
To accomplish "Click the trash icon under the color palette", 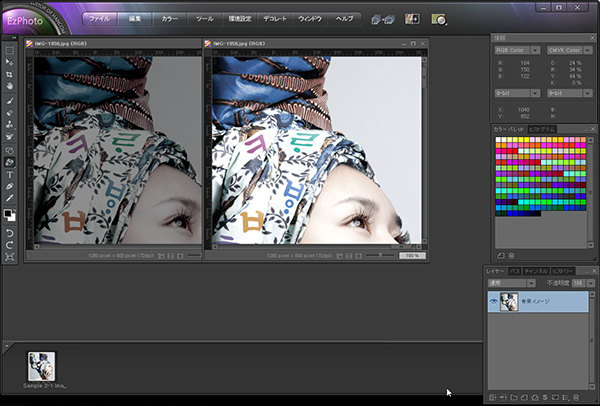I will pos(509,256).
